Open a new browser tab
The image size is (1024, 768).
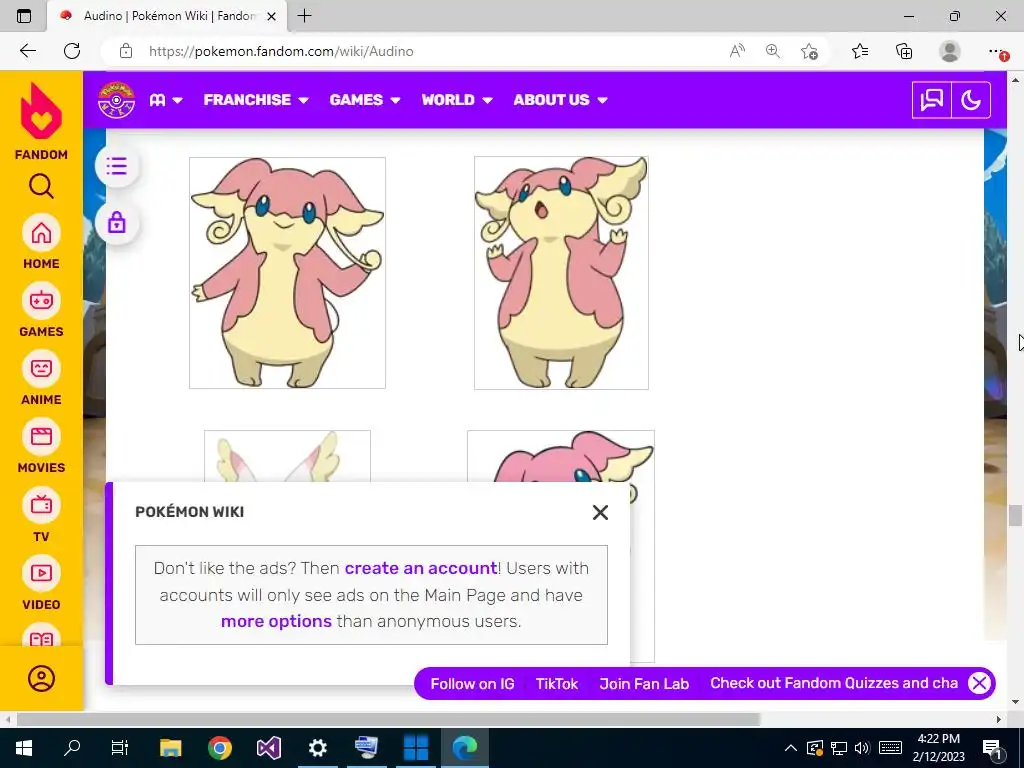[x=304, y=16]
